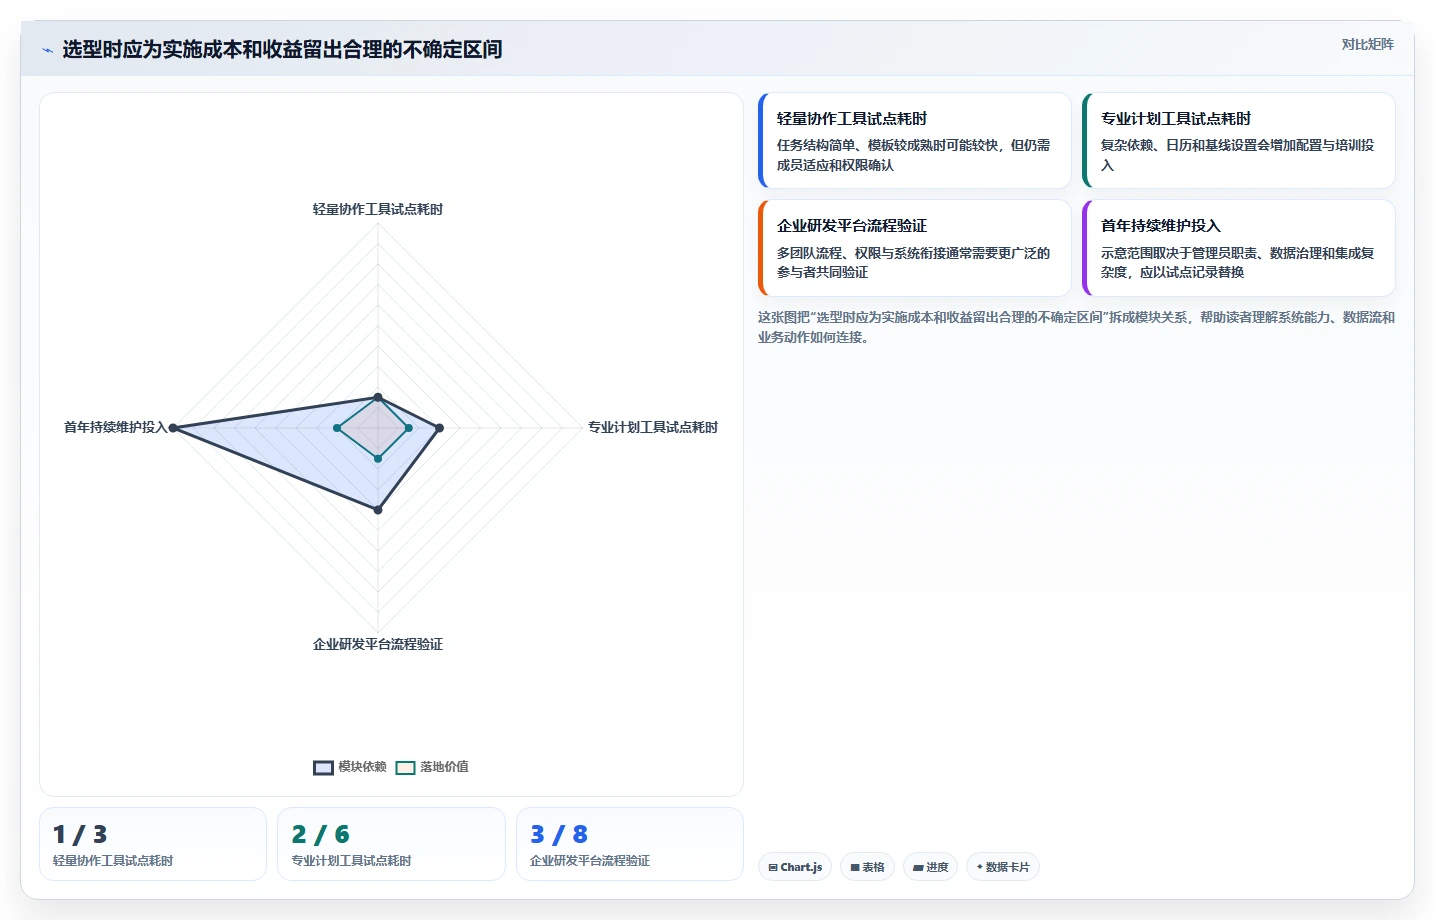Click the radar axis label 首年持续维护投入
Screen dimensions: 1435x920
(x=116, y=427)
